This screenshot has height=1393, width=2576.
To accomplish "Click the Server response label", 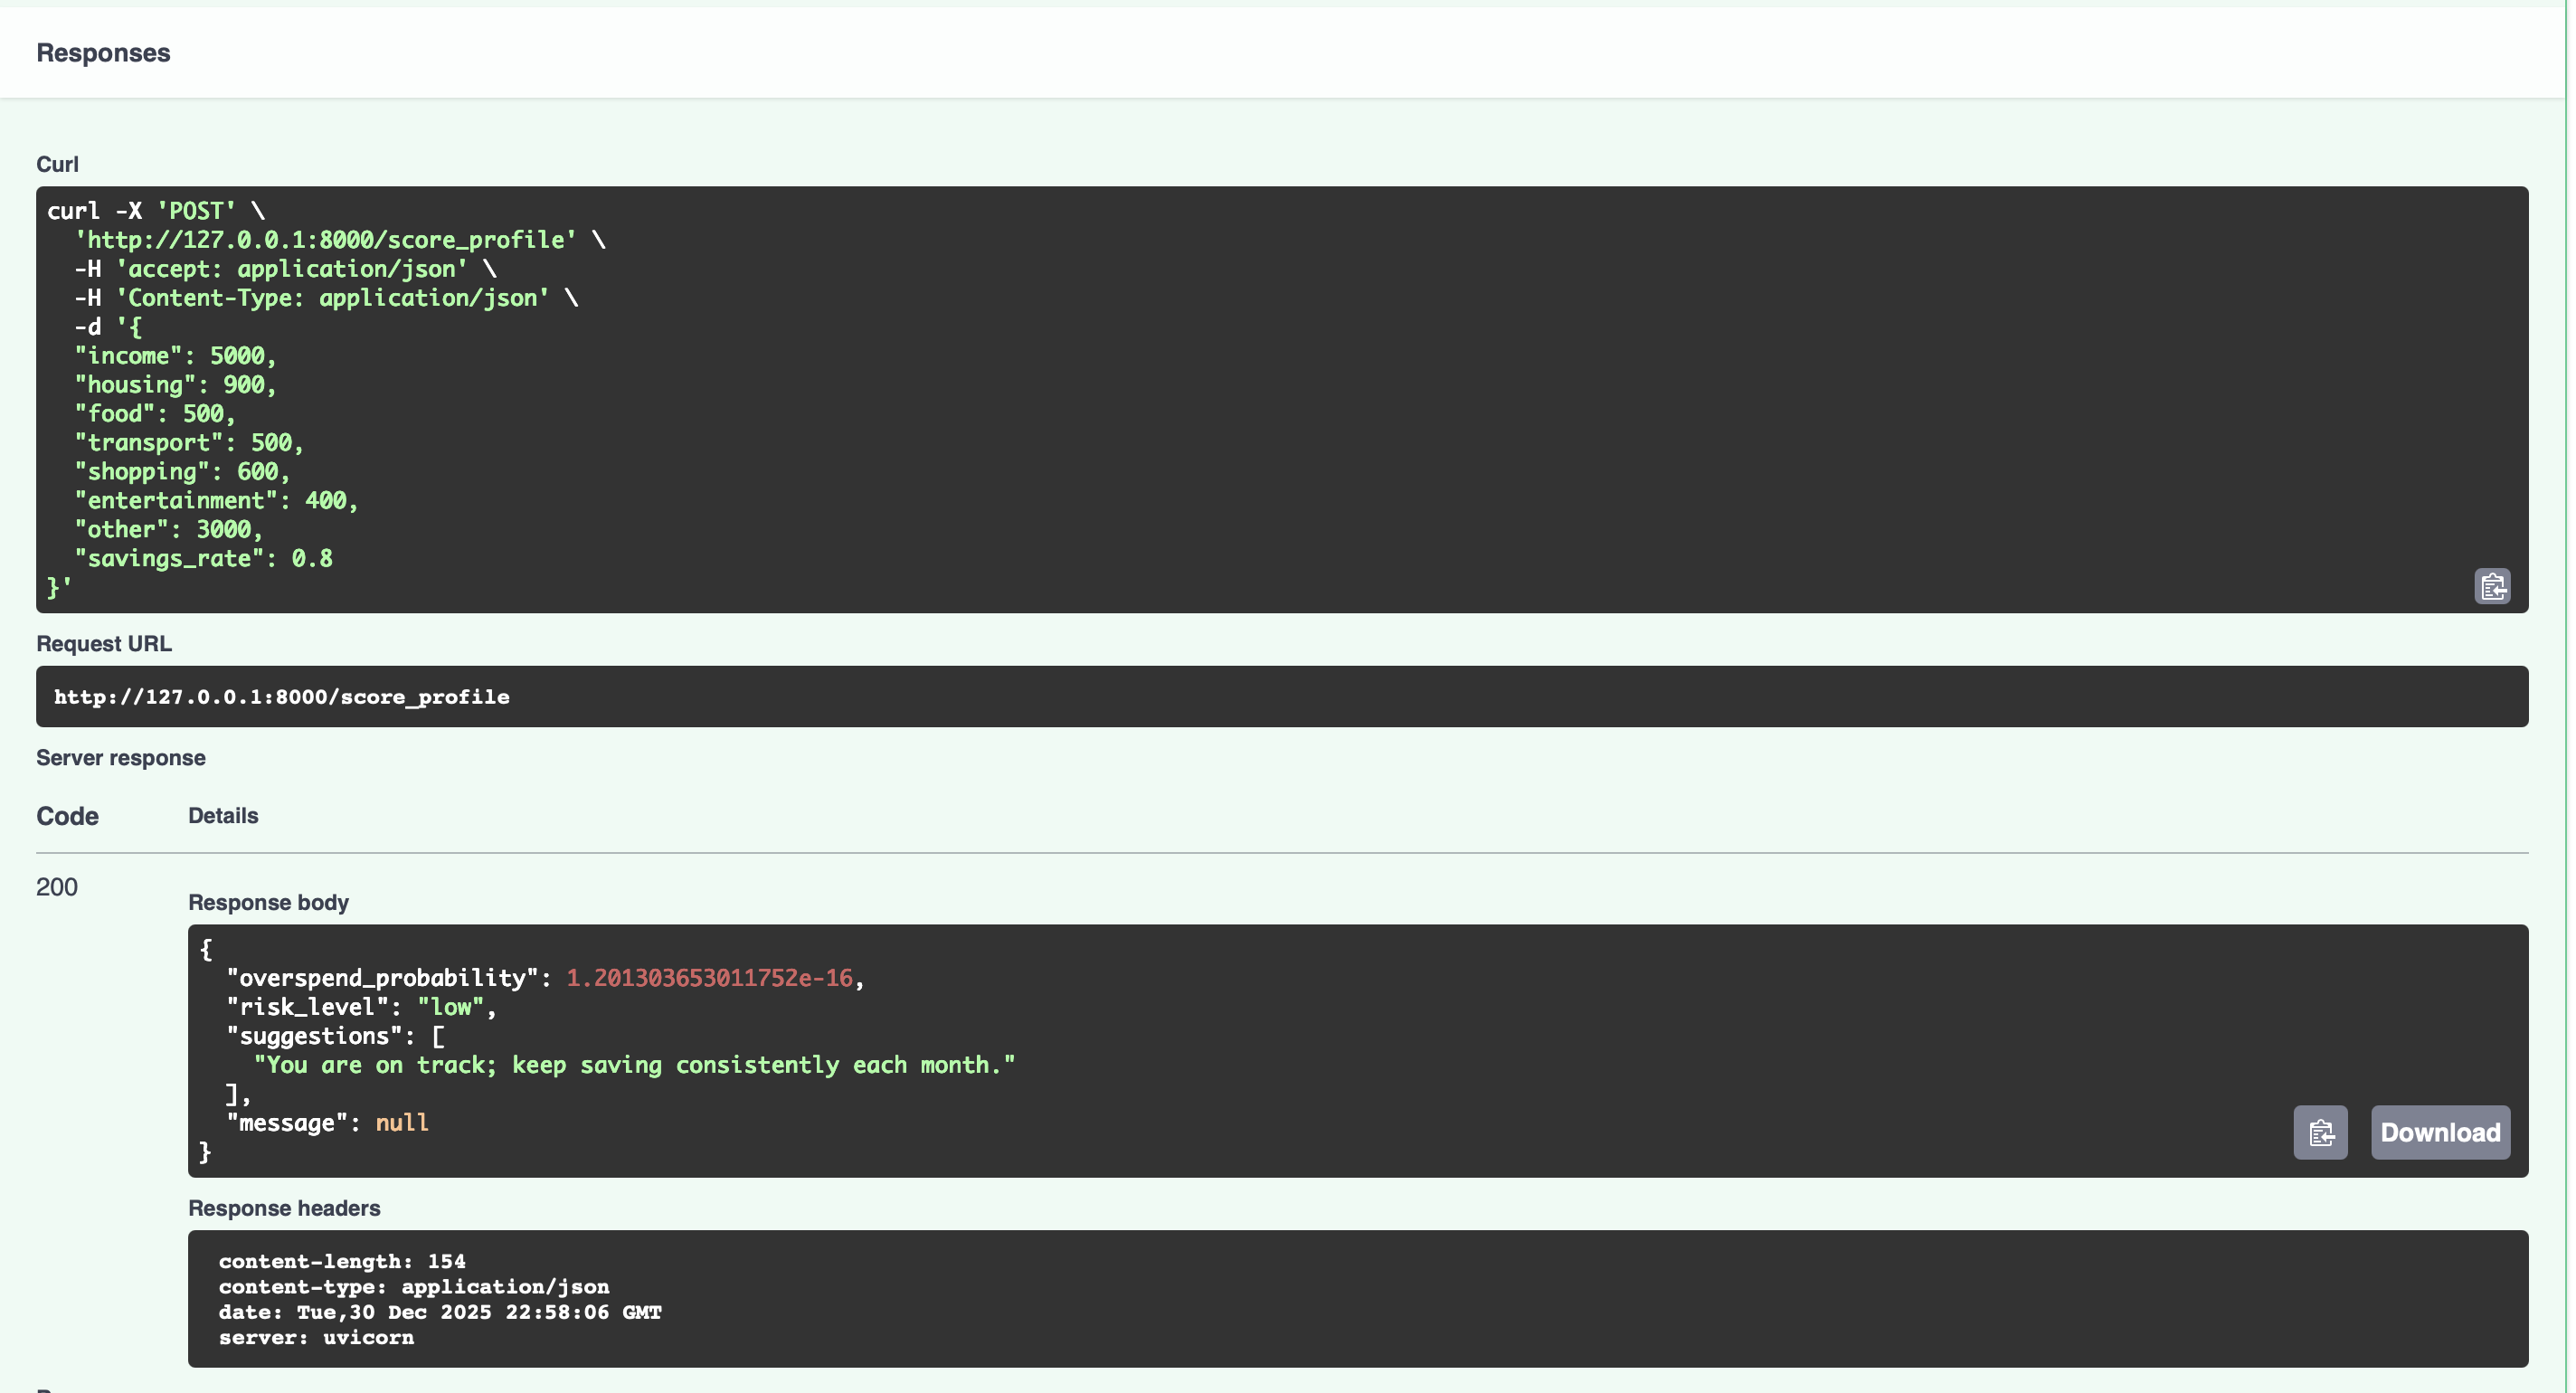I will 121,758.
